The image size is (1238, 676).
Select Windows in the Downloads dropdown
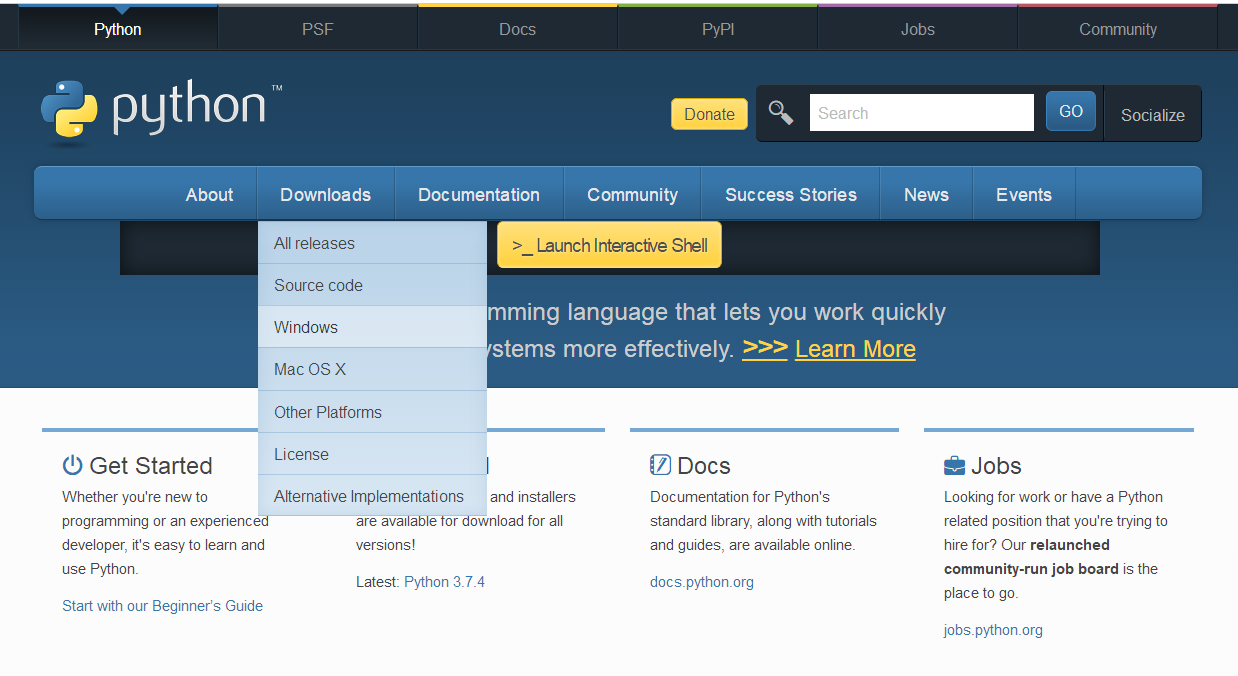pos(372,327)
